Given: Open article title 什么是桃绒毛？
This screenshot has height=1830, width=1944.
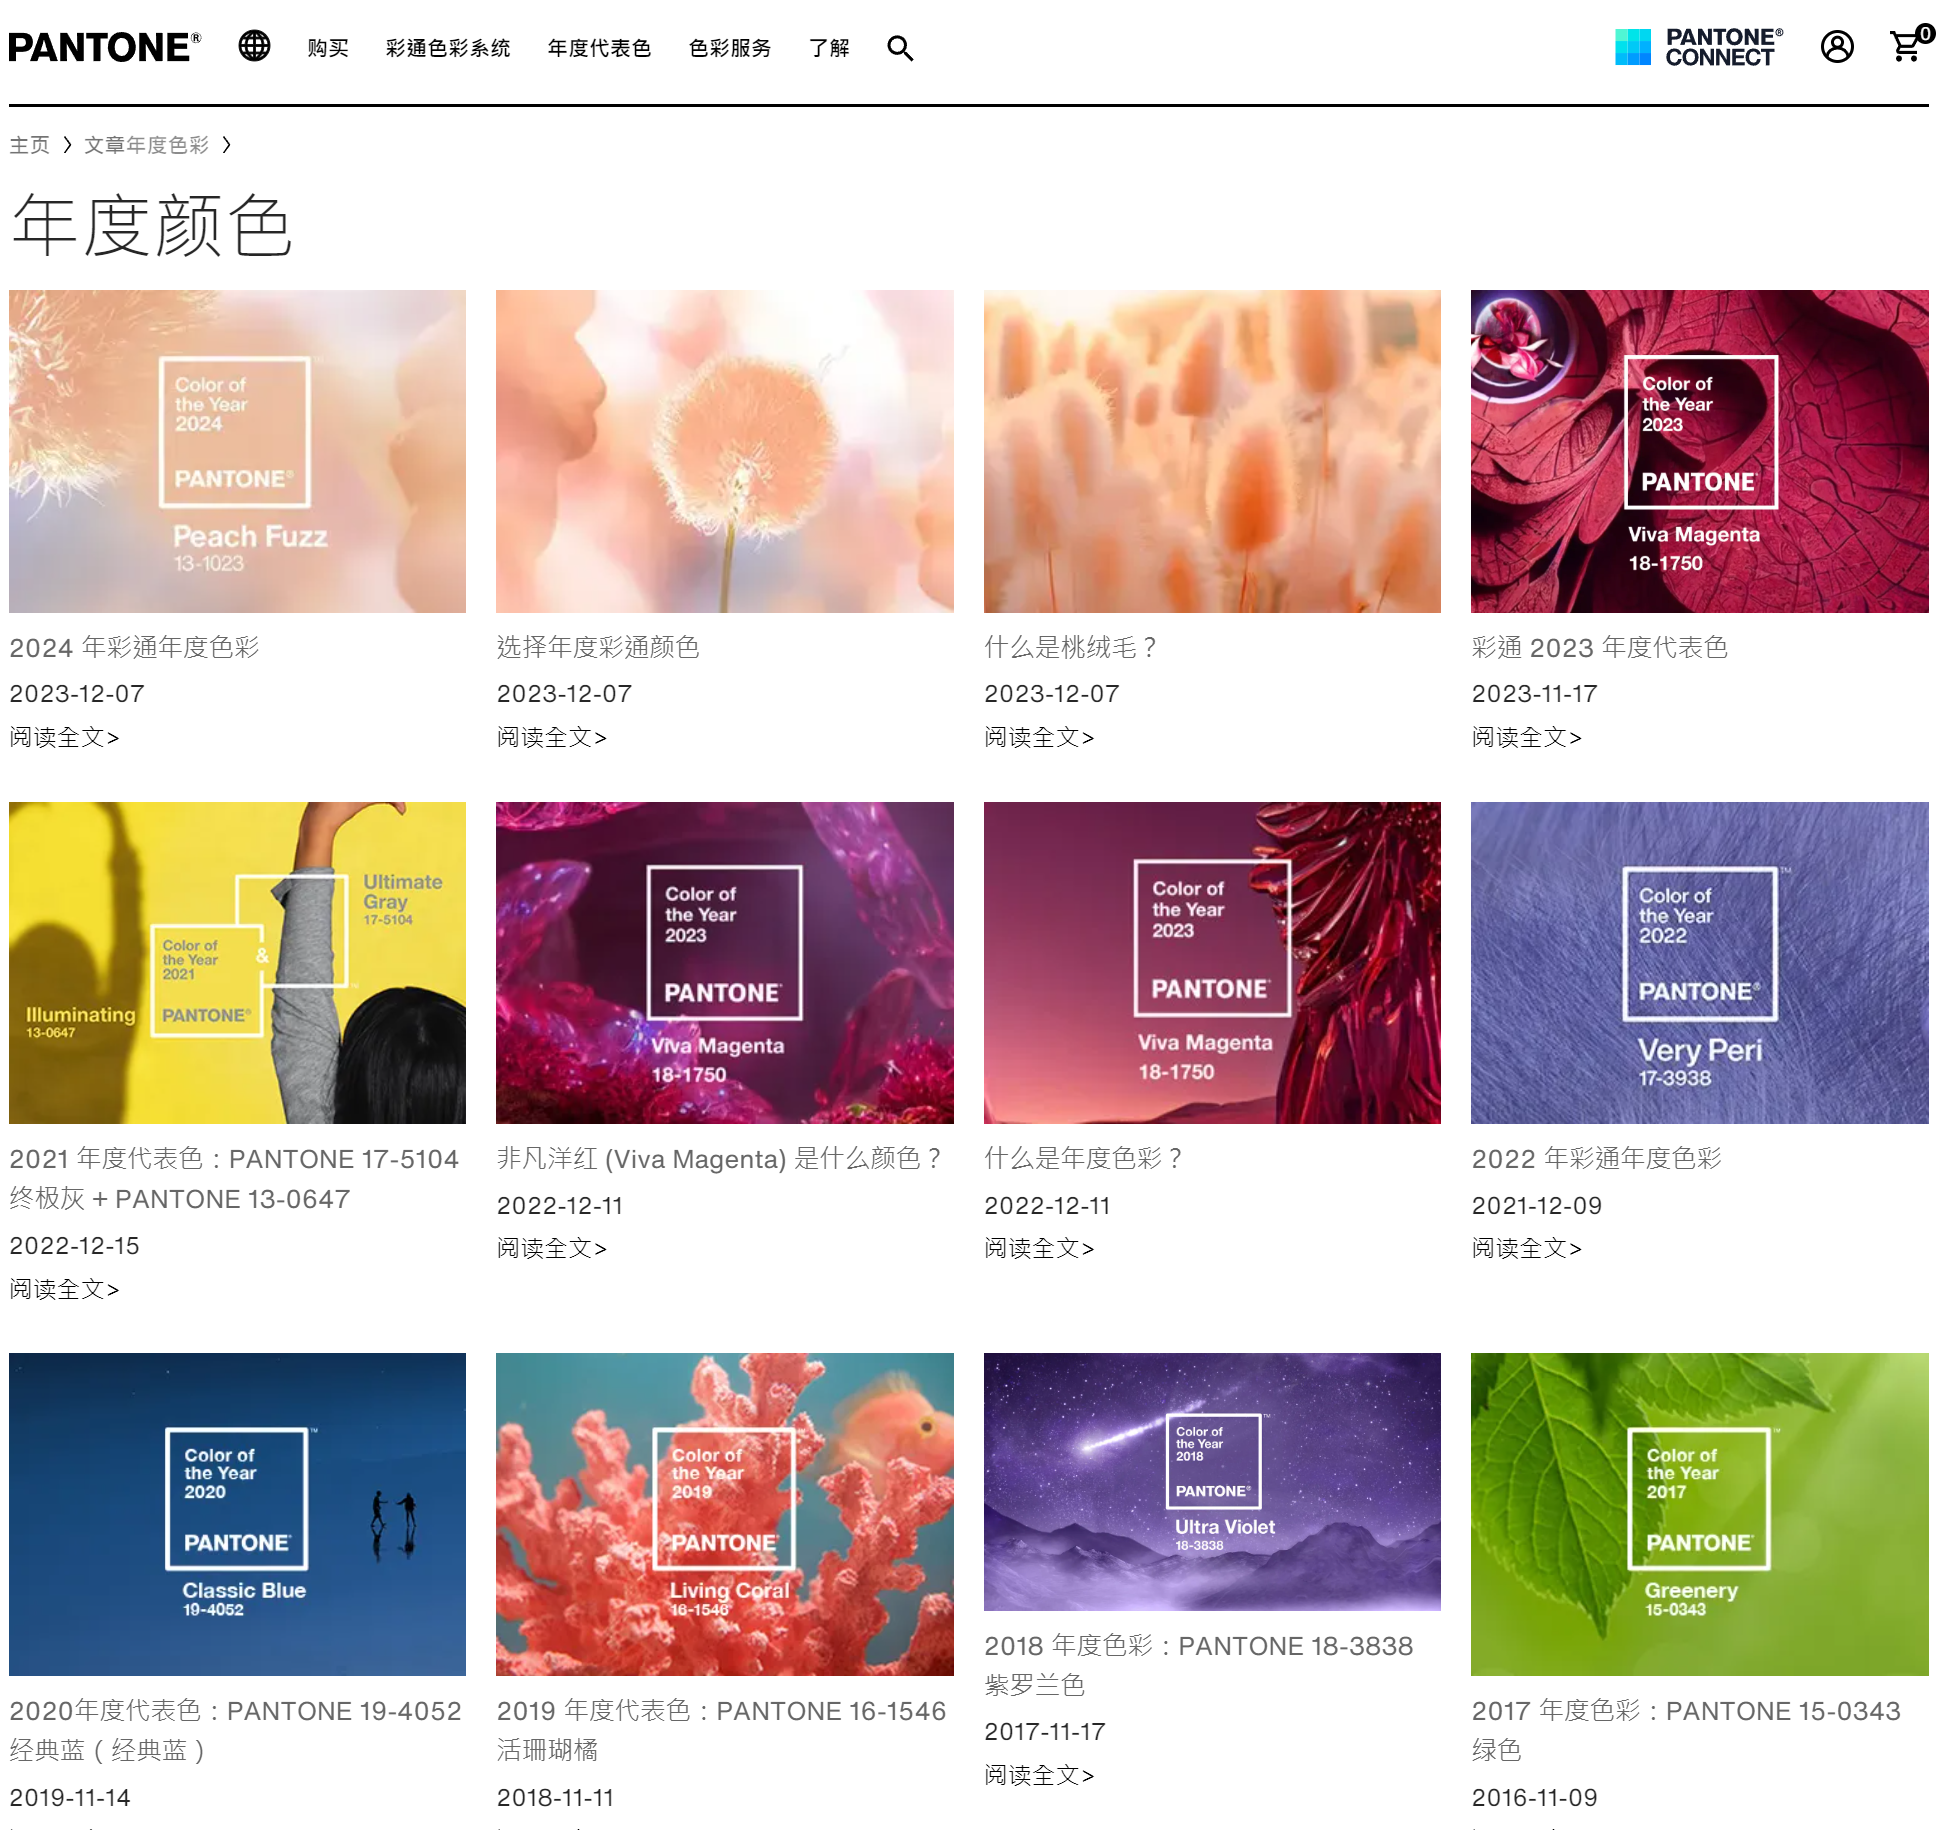Looking at the screenshot, I should point(1072,648).
